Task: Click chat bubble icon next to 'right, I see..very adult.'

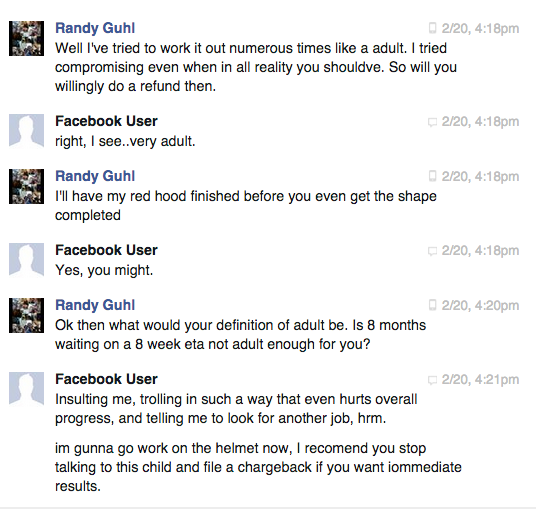Action: click(x=432, y=122)
